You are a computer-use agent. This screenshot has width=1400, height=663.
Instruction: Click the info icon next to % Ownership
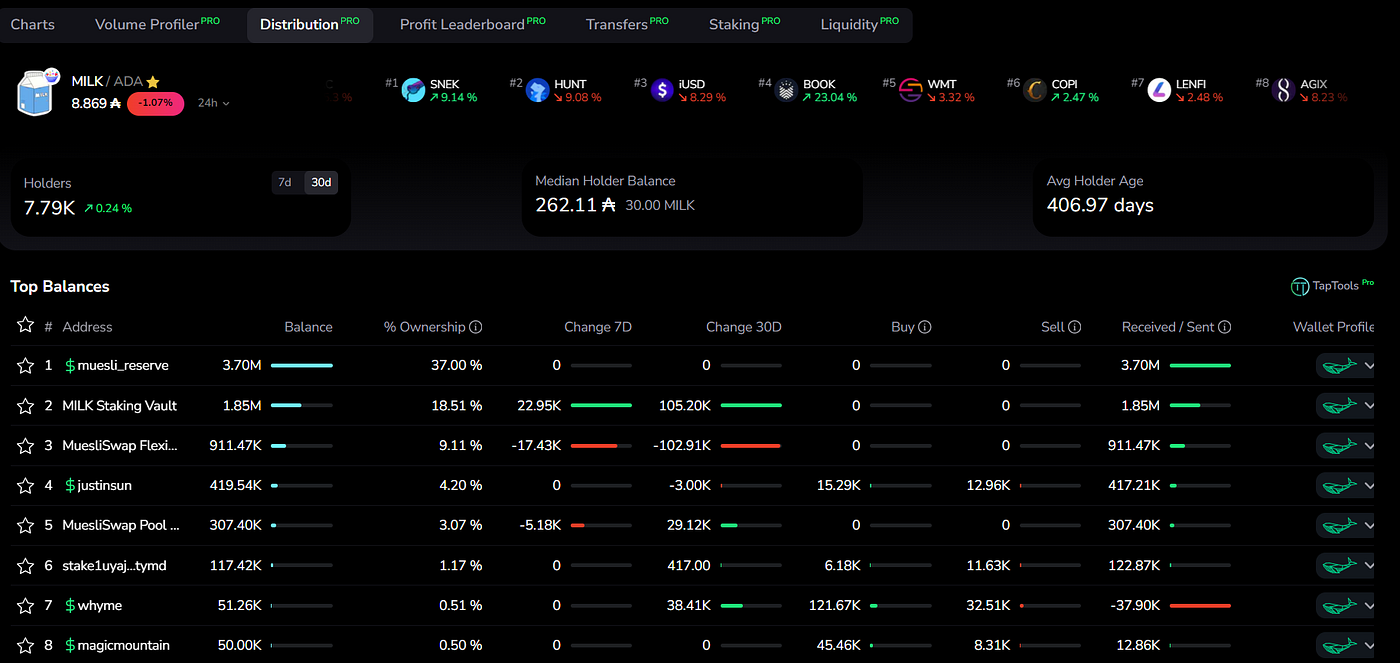coord(476,327)
